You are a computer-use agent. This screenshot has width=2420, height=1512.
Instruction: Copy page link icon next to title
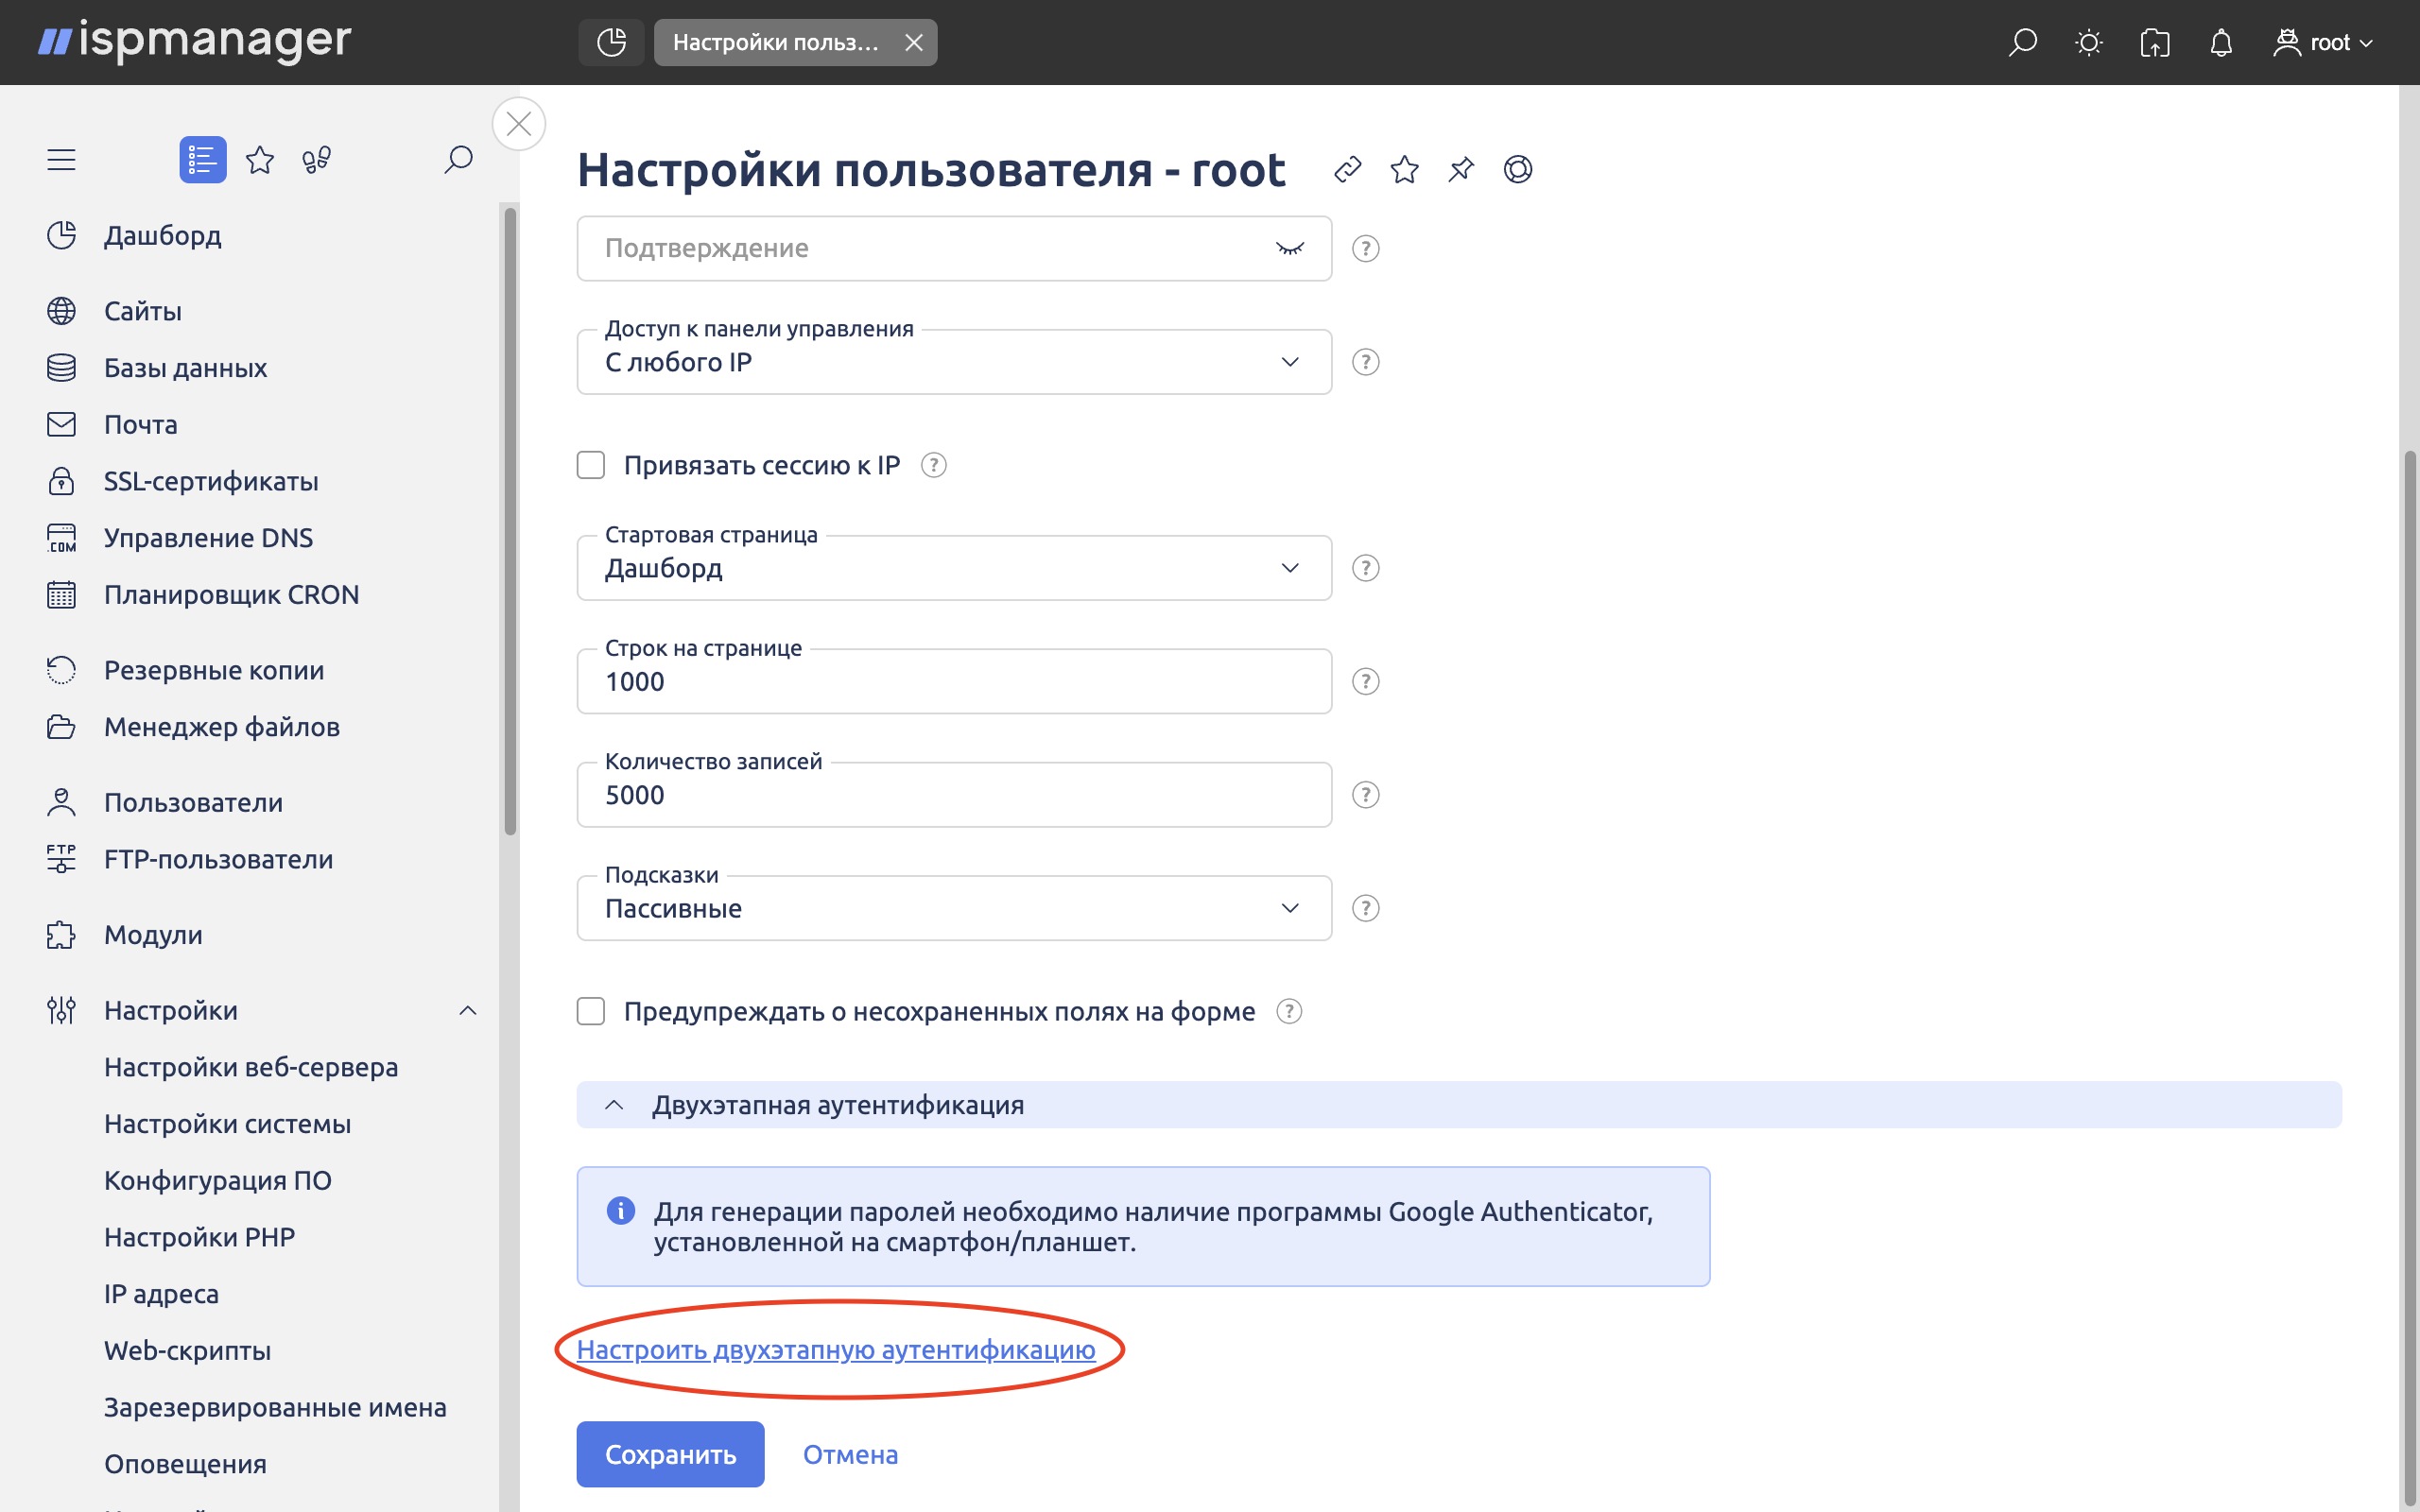[x=1348, y=169]
